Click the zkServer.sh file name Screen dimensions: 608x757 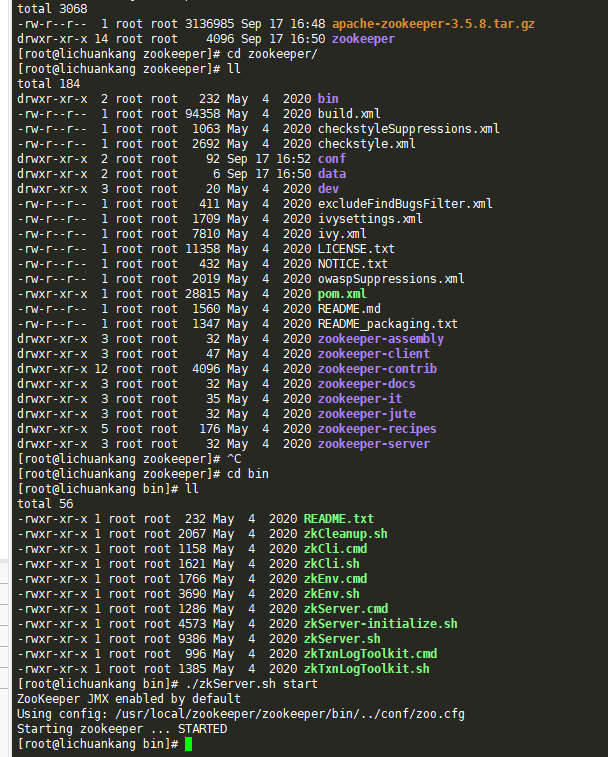pyautogui.click(x=342, y=639)
